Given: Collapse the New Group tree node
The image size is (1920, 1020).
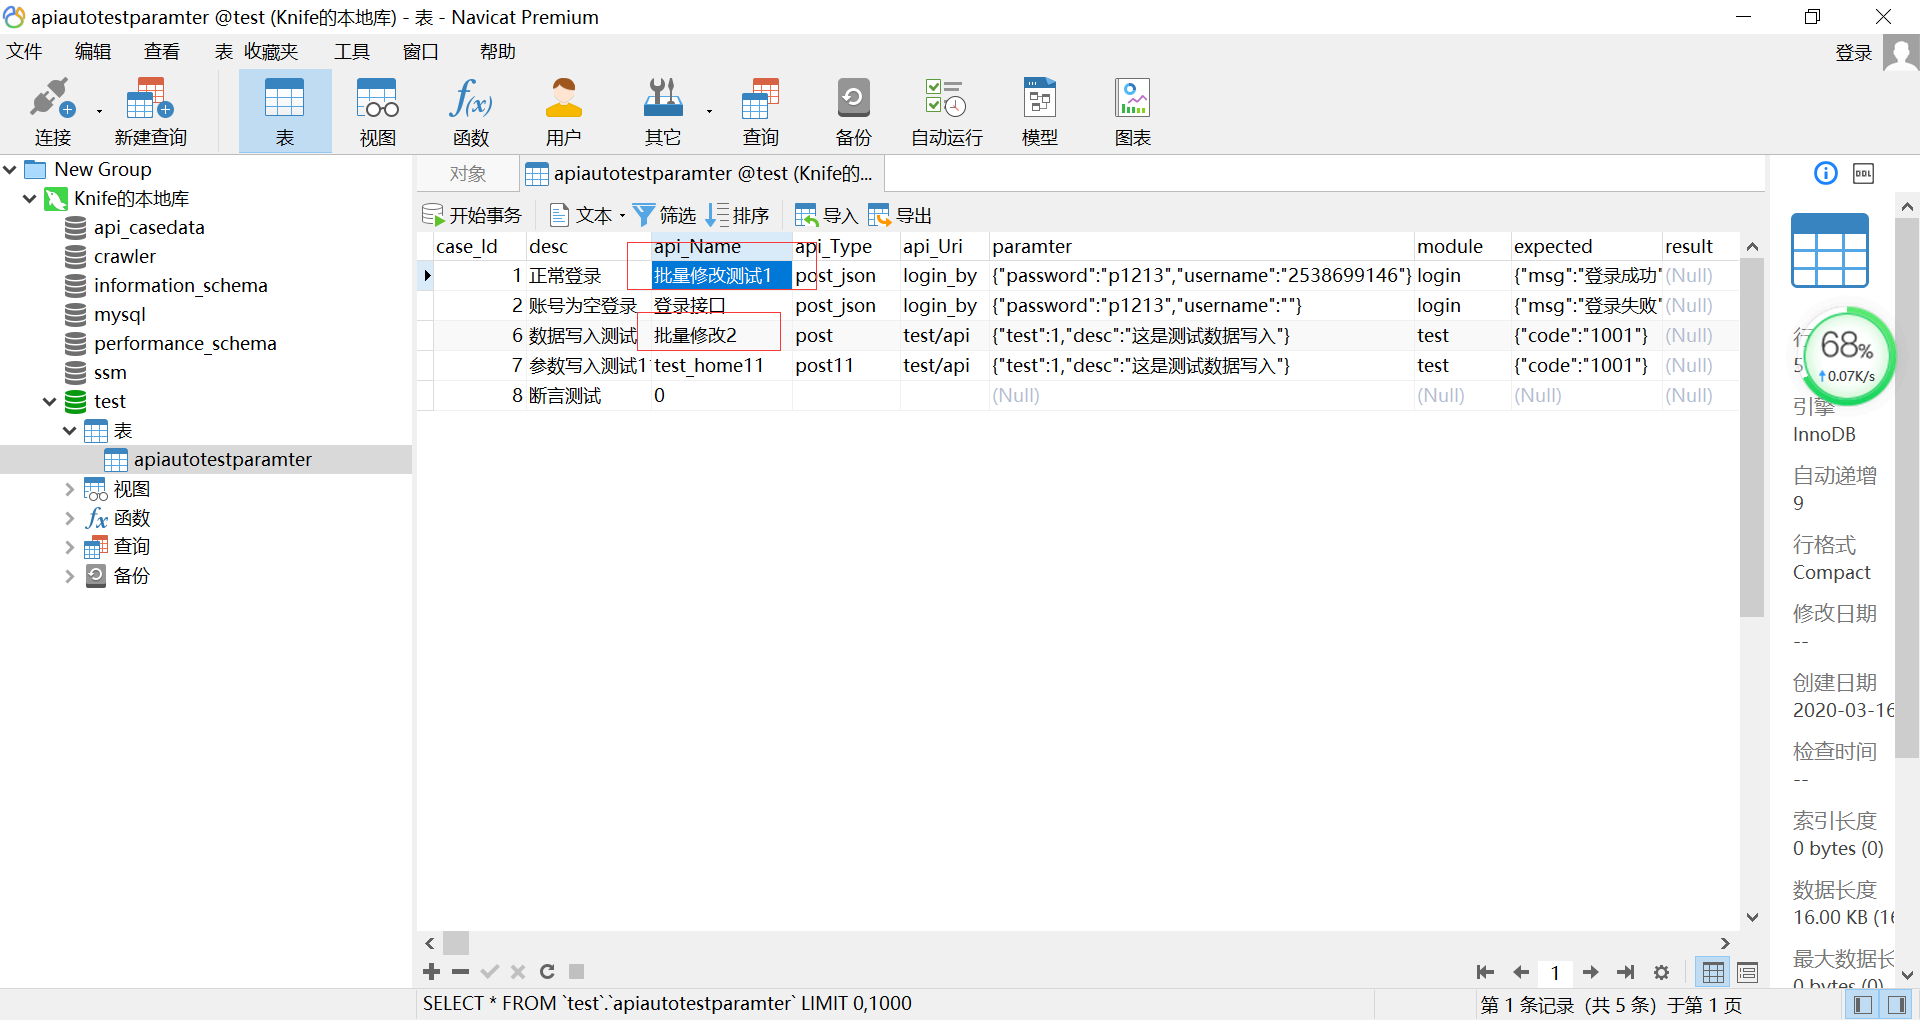Looking at the screenshot, I should pyautogui.click(x=10, y=169).
